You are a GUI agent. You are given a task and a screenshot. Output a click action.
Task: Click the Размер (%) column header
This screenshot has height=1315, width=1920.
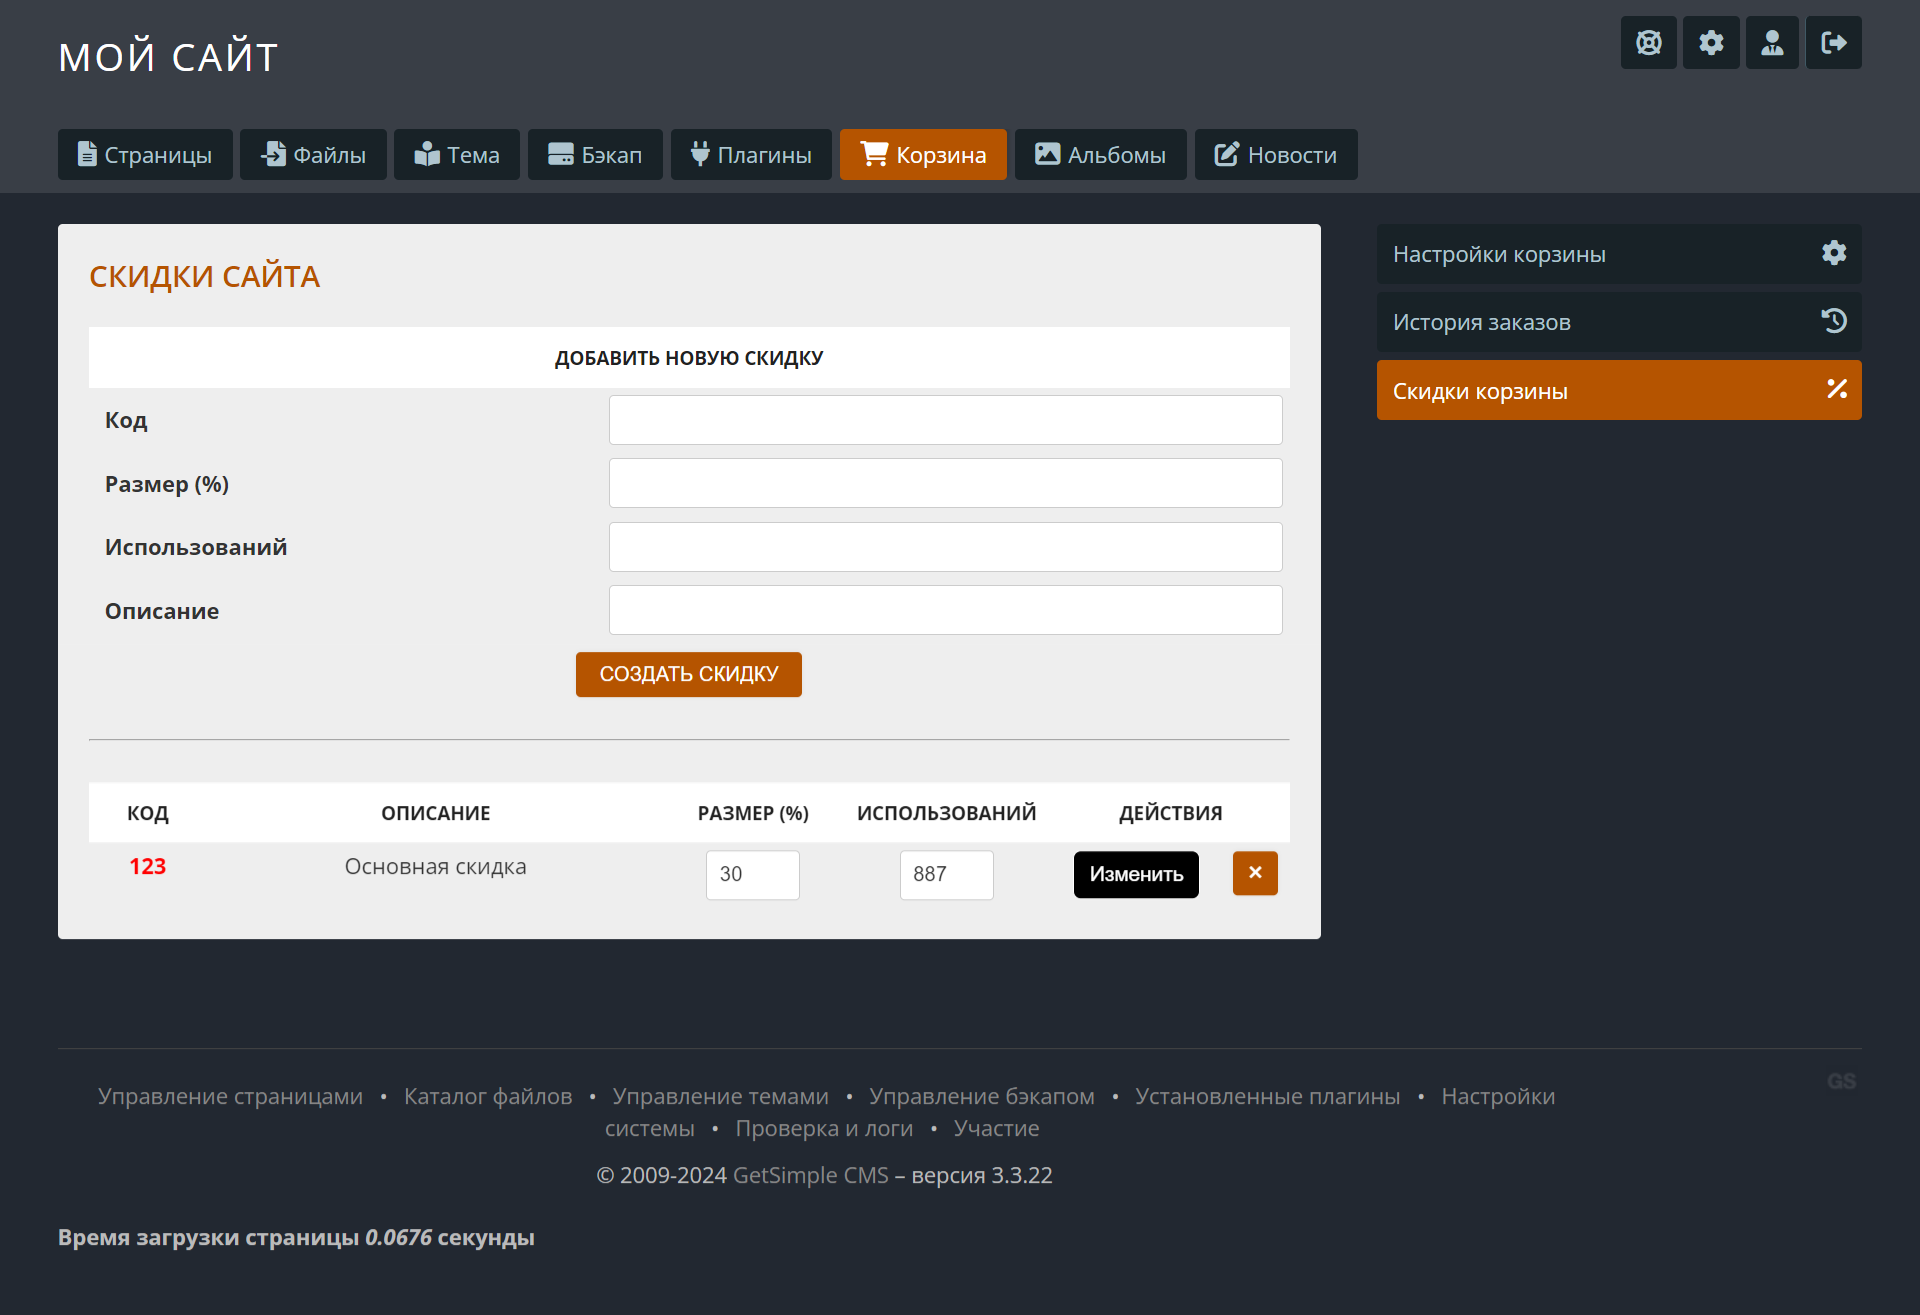tap(753, 813)
